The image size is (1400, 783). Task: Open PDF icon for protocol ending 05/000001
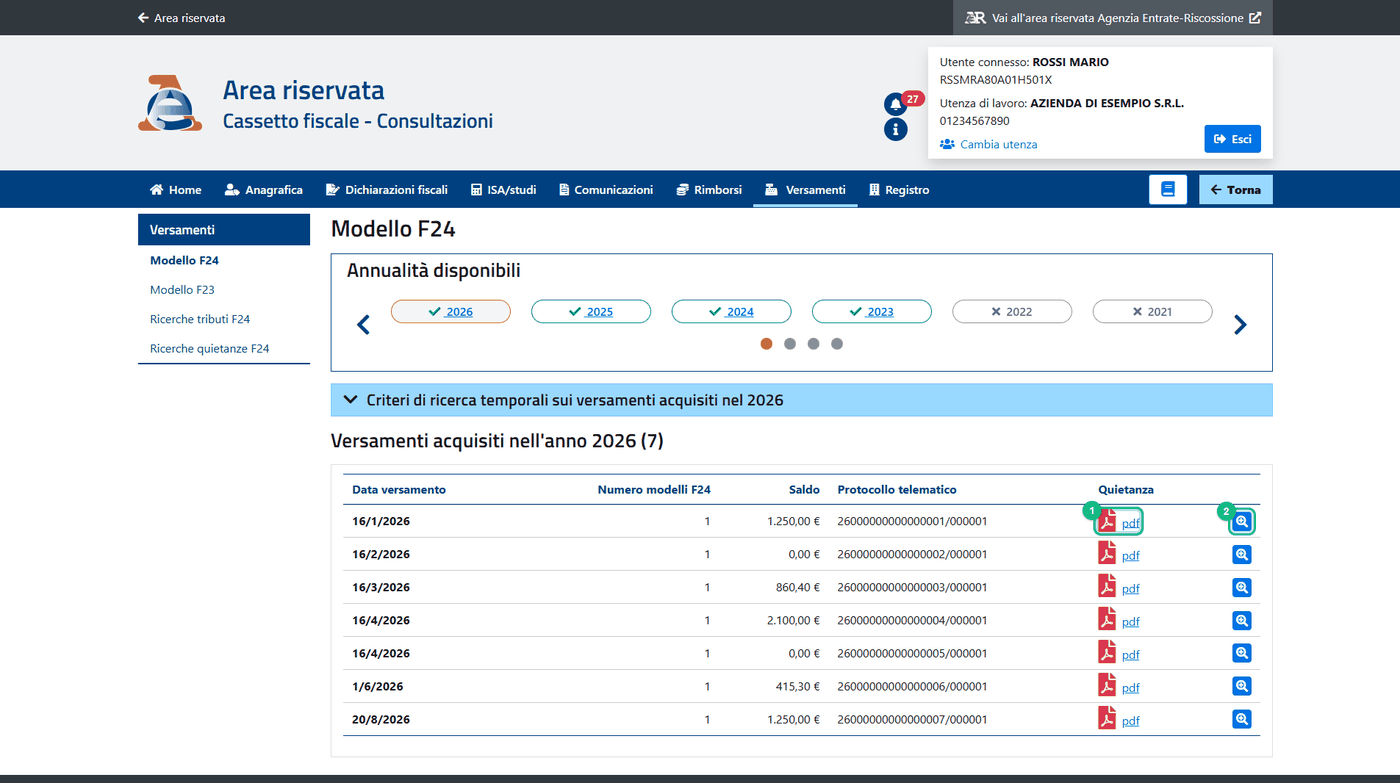pos(1107,654)
